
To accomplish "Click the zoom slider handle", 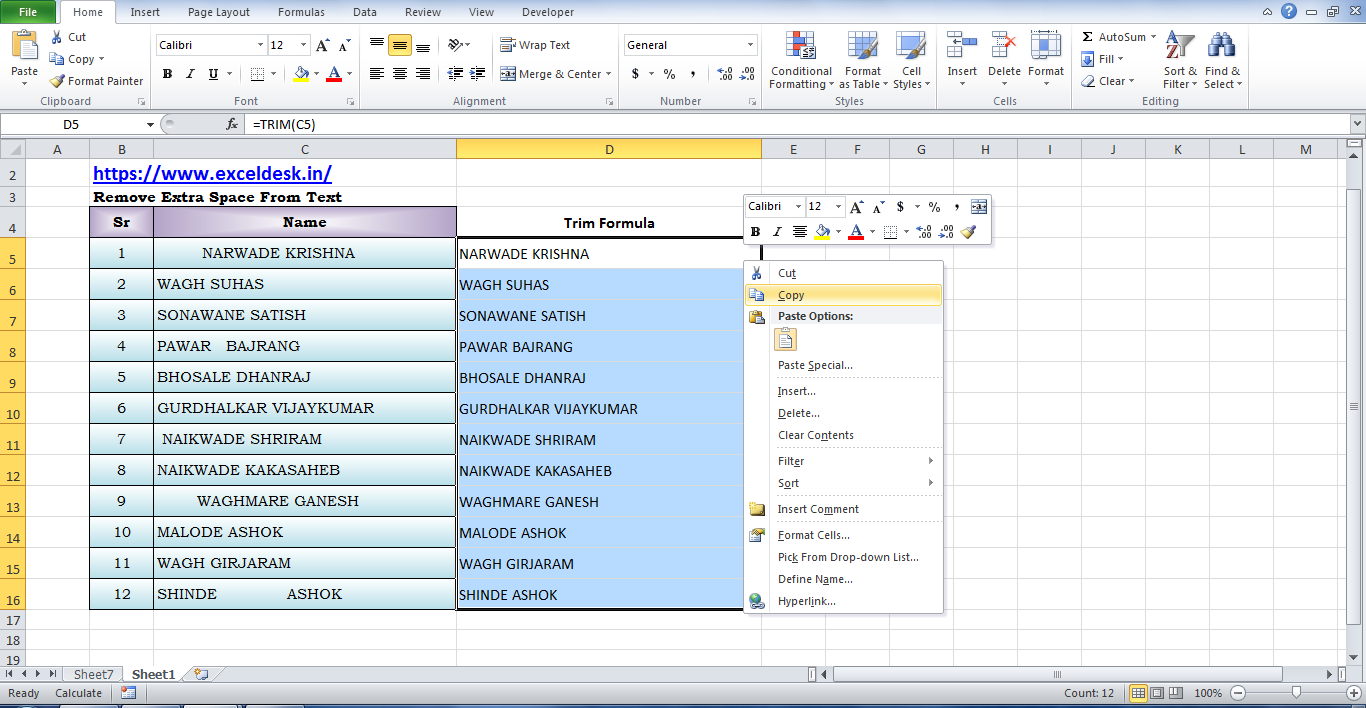I will click(x=1296, y=693).
